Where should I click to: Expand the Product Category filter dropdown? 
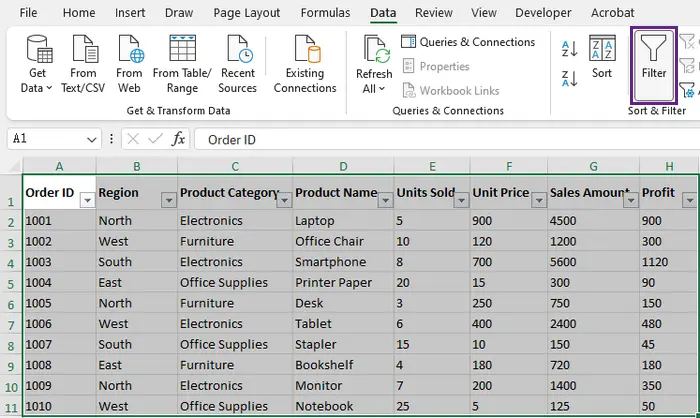pyautogui.click(x=283, y=200)
